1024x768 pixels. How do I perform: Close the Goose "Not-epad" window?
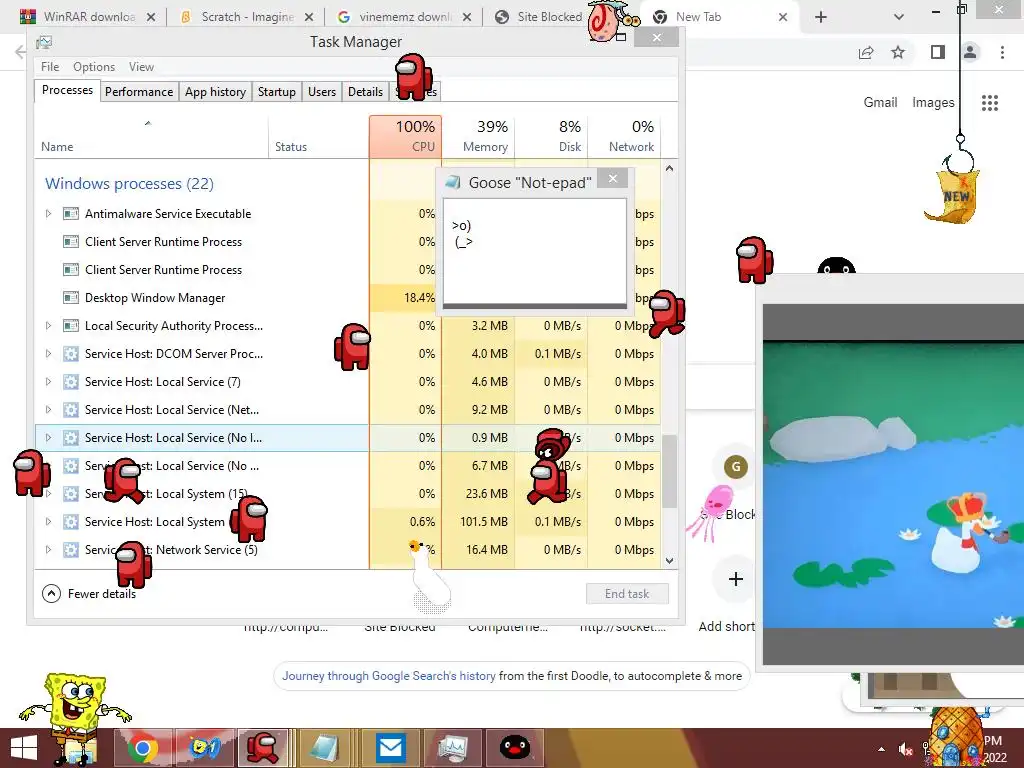pos(613,178)
